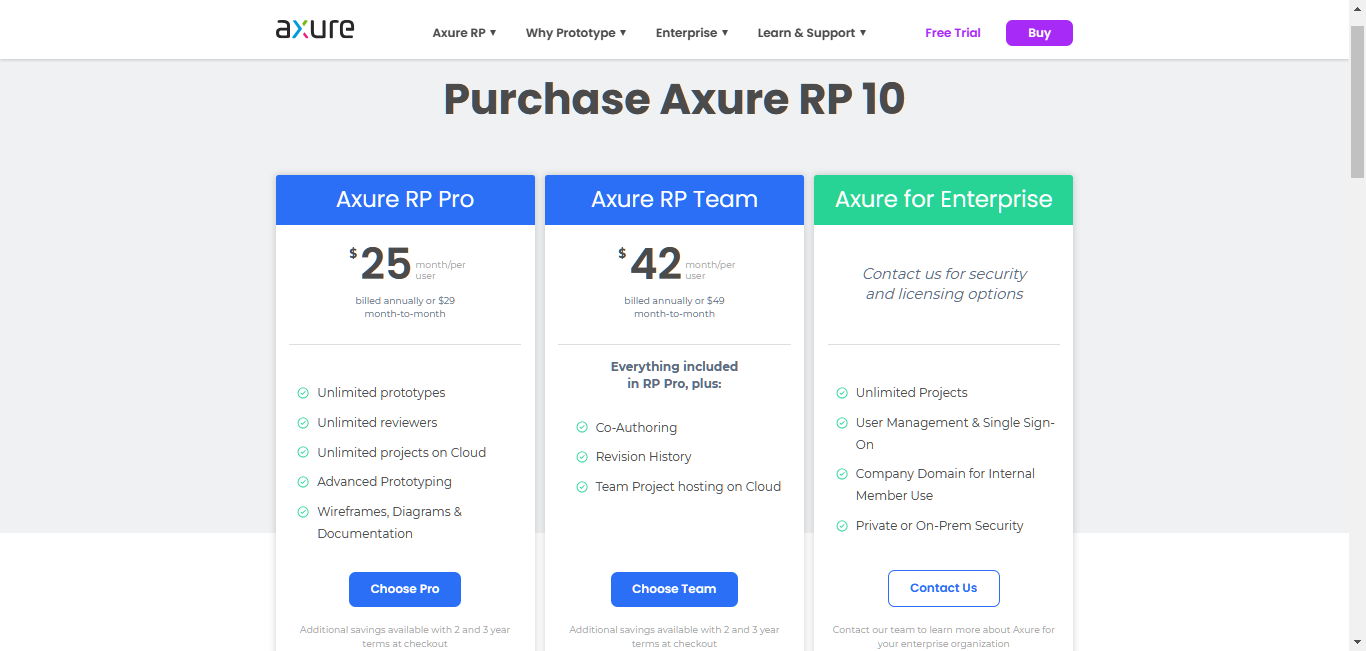Screen dimensions: 1366x651
Task: Click check icon beside Co-Authoring
Action: [x=582, y=428]
